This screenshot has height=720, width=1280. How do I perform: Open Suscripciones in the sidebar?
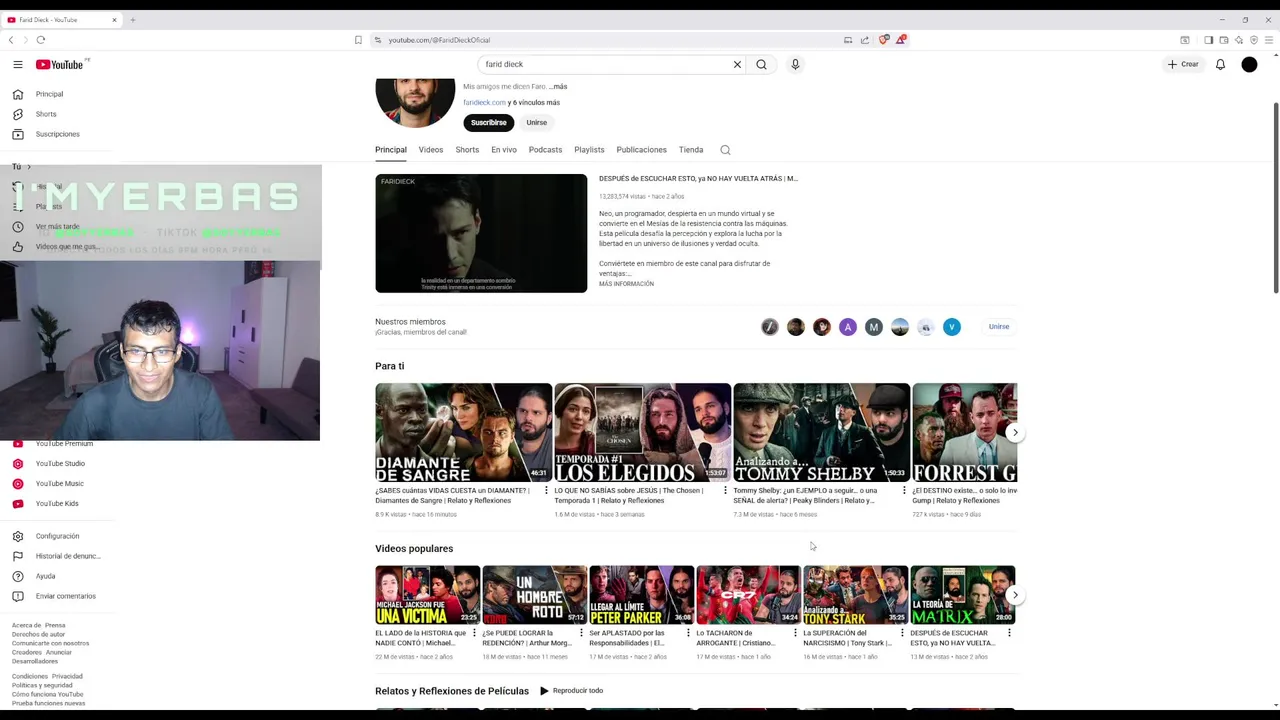coord(57,134)
